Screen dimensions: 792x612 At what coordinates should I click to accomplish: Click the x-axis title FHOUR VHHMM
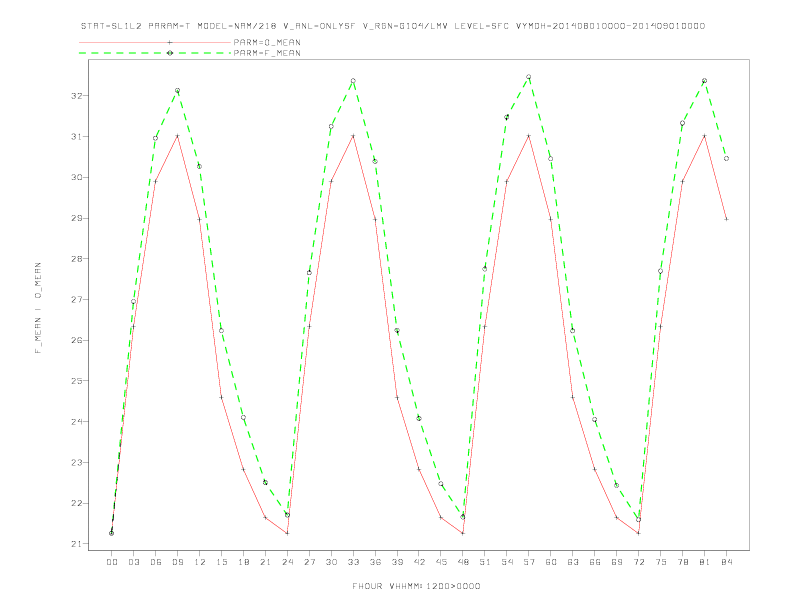click(x=416, y=586)
